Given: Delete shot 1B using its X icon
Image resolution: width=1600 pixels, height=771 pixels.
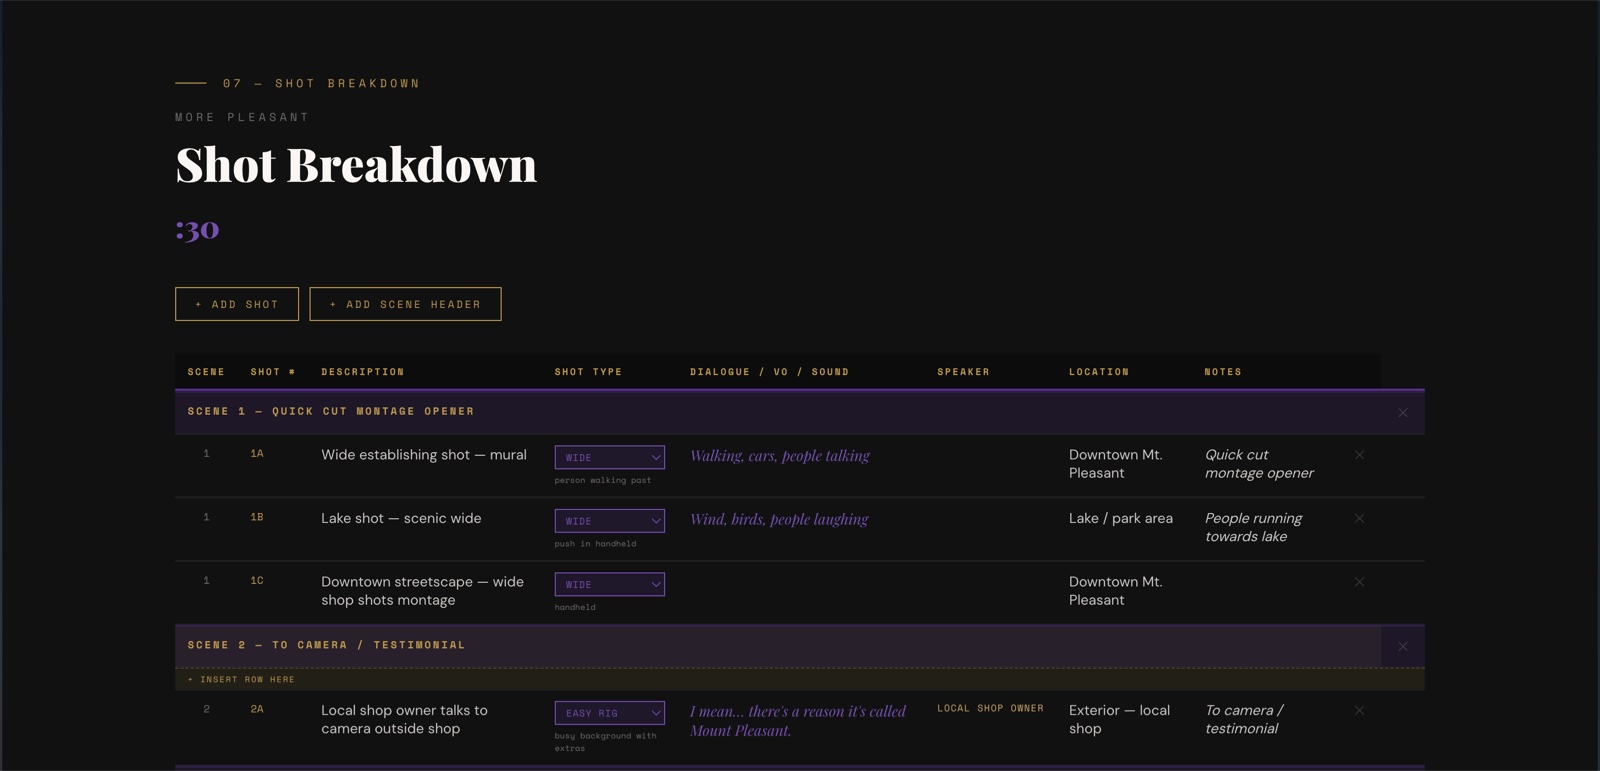Looking at the screenshot, I should pos(1359,519).
